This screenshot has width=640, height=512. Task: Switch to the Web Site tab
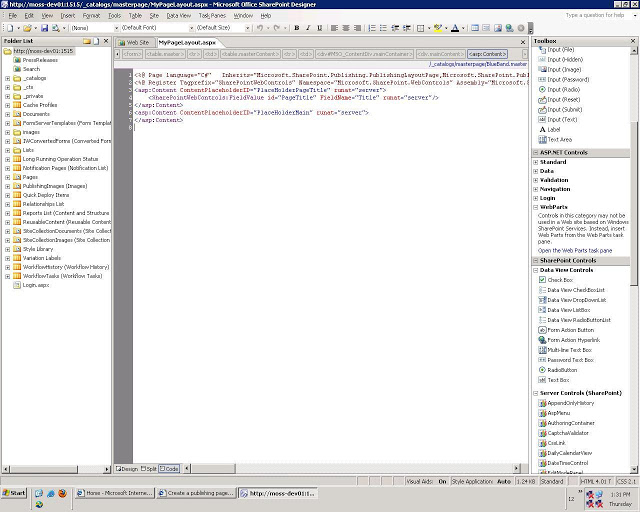(x=134, y=42)
